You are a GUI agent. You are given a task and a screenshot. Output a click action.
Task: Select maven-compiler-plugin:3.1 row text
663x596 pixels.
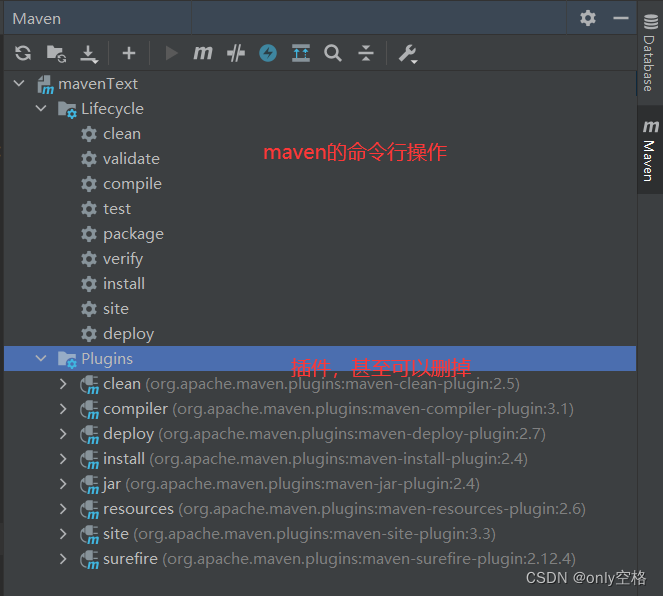tap(338, 409)
